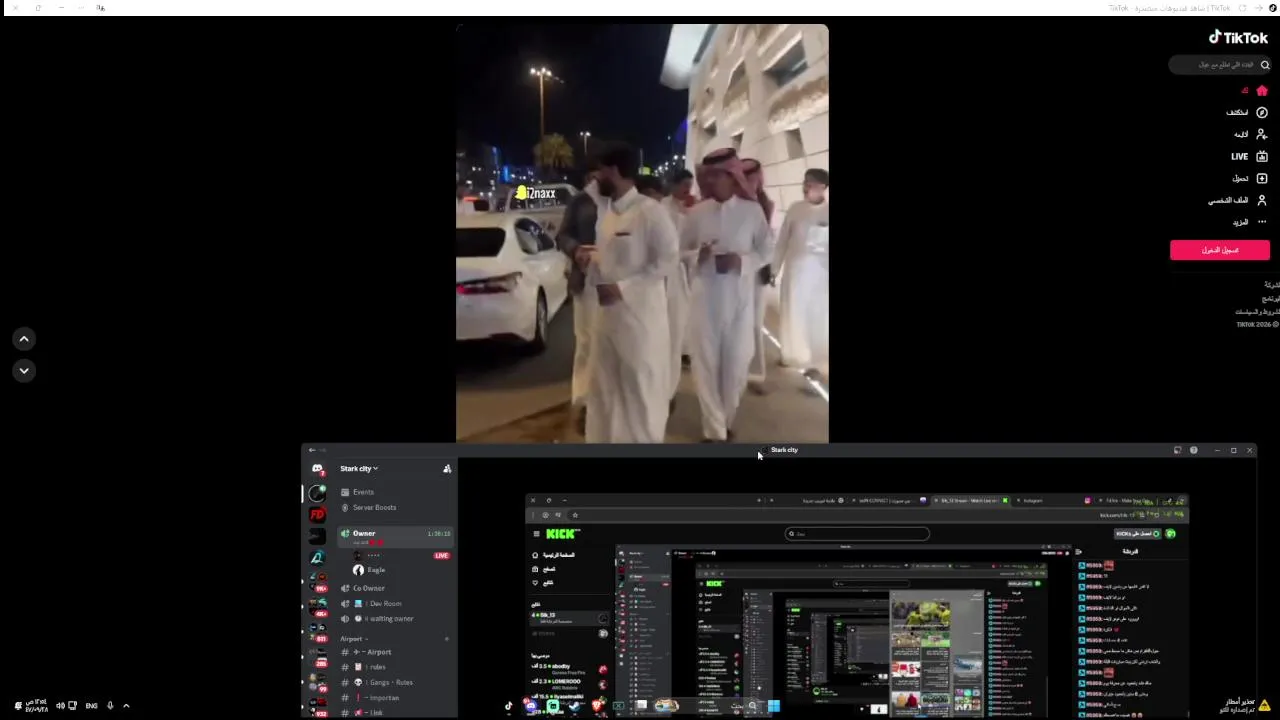Open the Kick hamburger menu
The width and height of the screenshot is (1280, 720).
tap(536, 534)
